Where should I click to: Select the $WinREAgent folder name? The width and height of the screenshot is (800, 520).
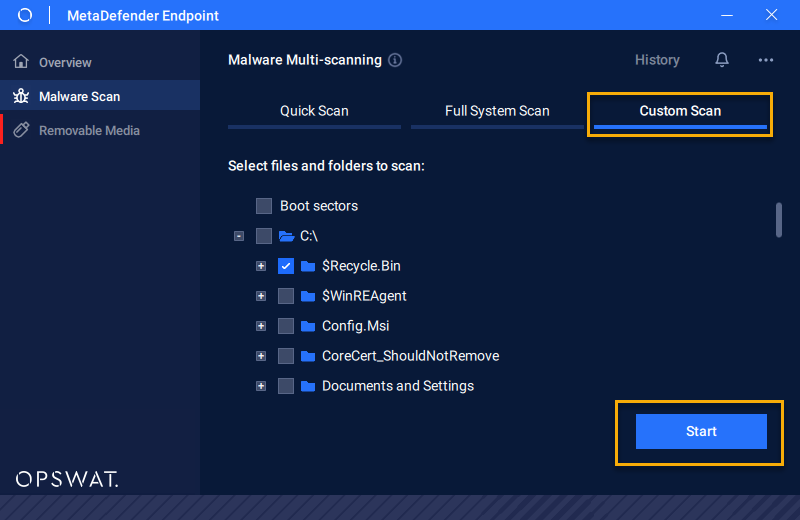pos(364,296)
